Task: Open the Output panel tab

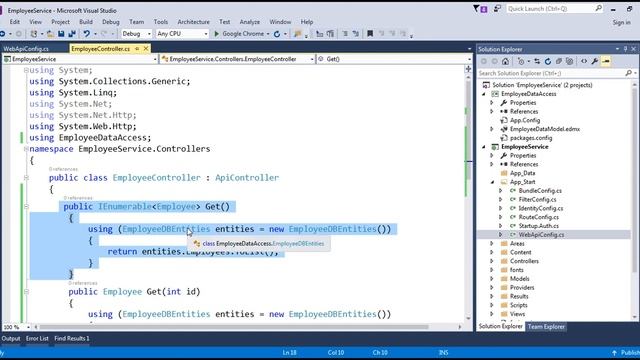Action: click(x=11, y=338)
